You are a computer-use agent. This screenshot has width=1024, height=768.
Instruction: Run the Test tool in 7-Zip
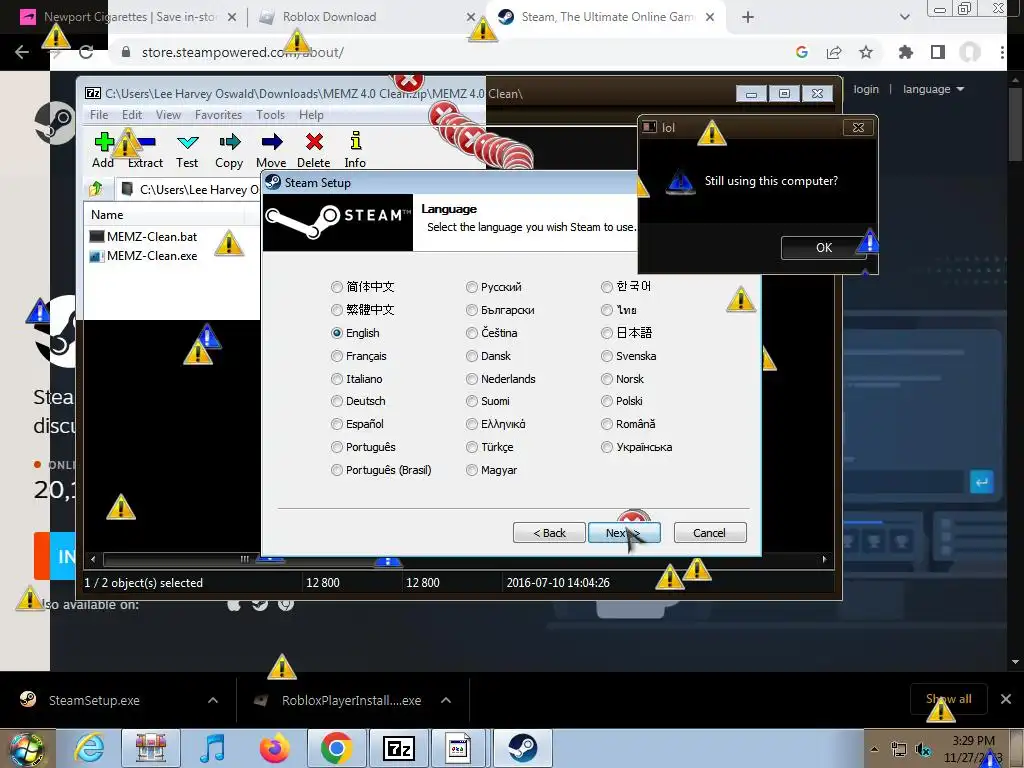click(x=187, y=150)
